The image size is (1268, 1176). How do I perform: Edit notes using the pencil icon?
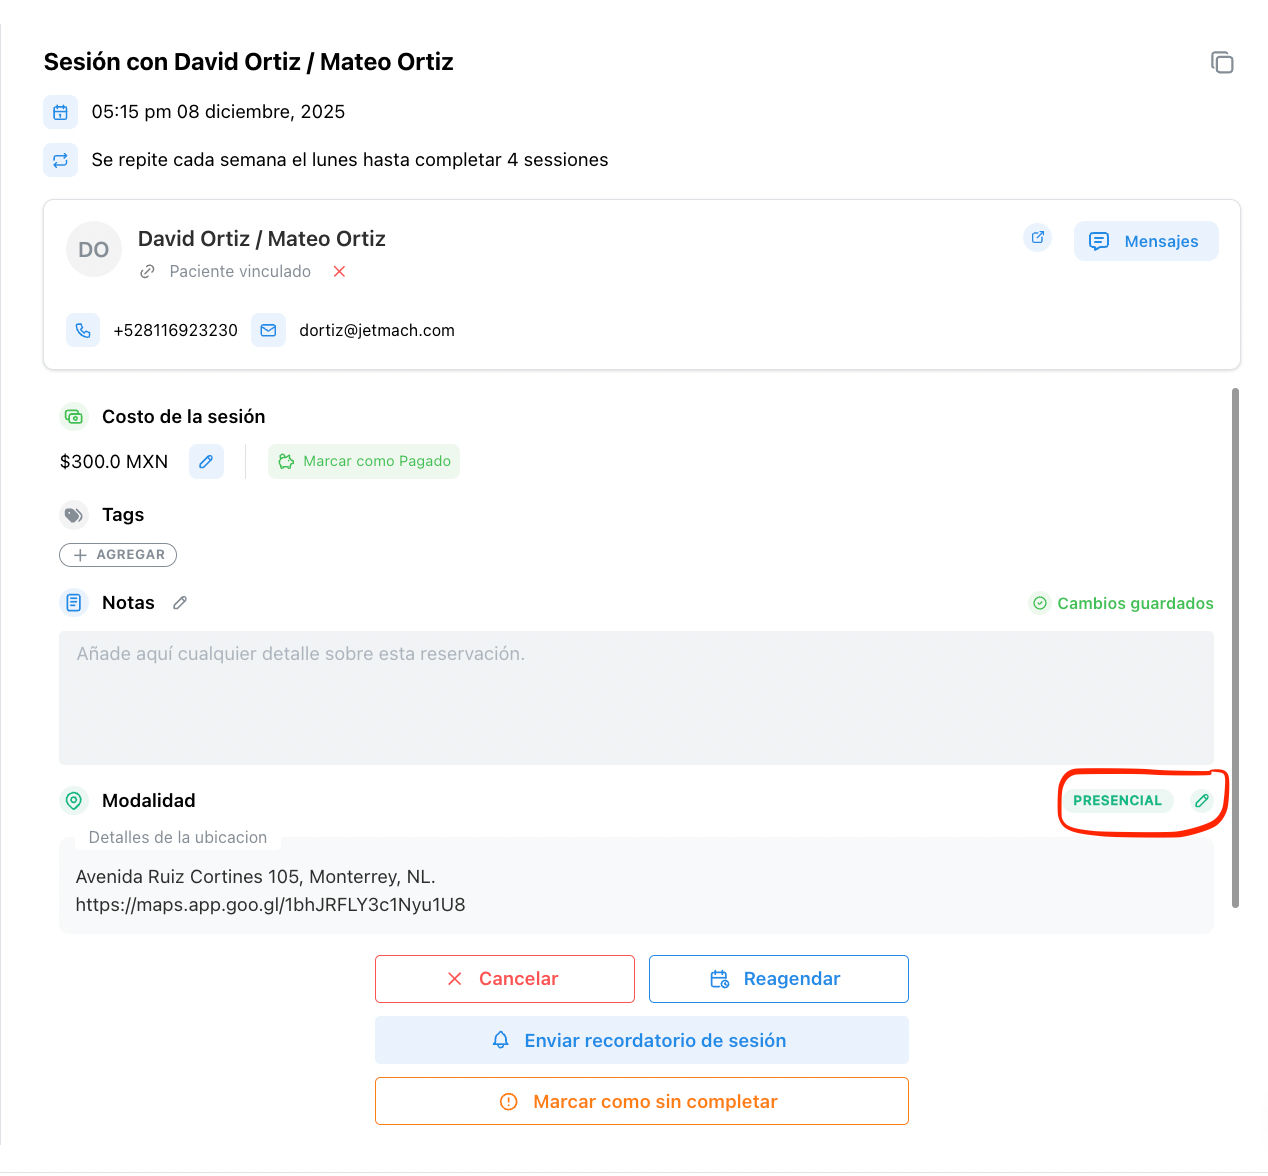180,603
